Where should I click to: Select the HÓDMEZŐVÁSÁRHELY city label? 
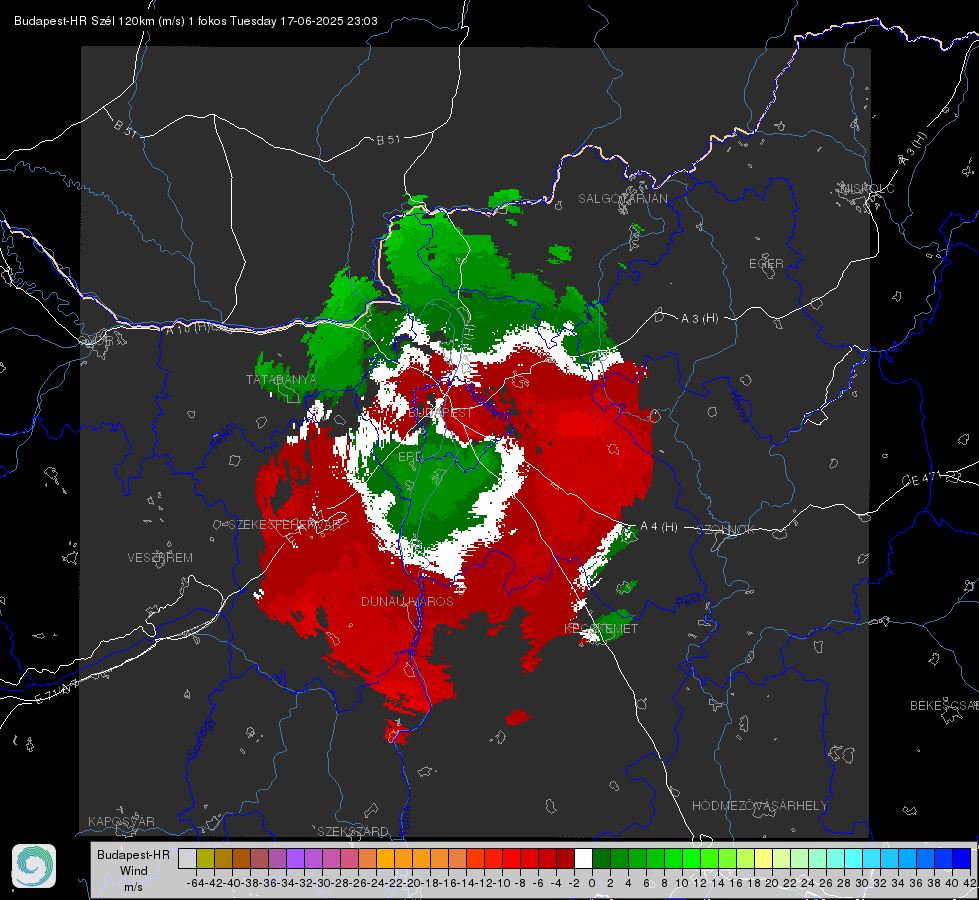pyautogui.click(x=759, y=806)
